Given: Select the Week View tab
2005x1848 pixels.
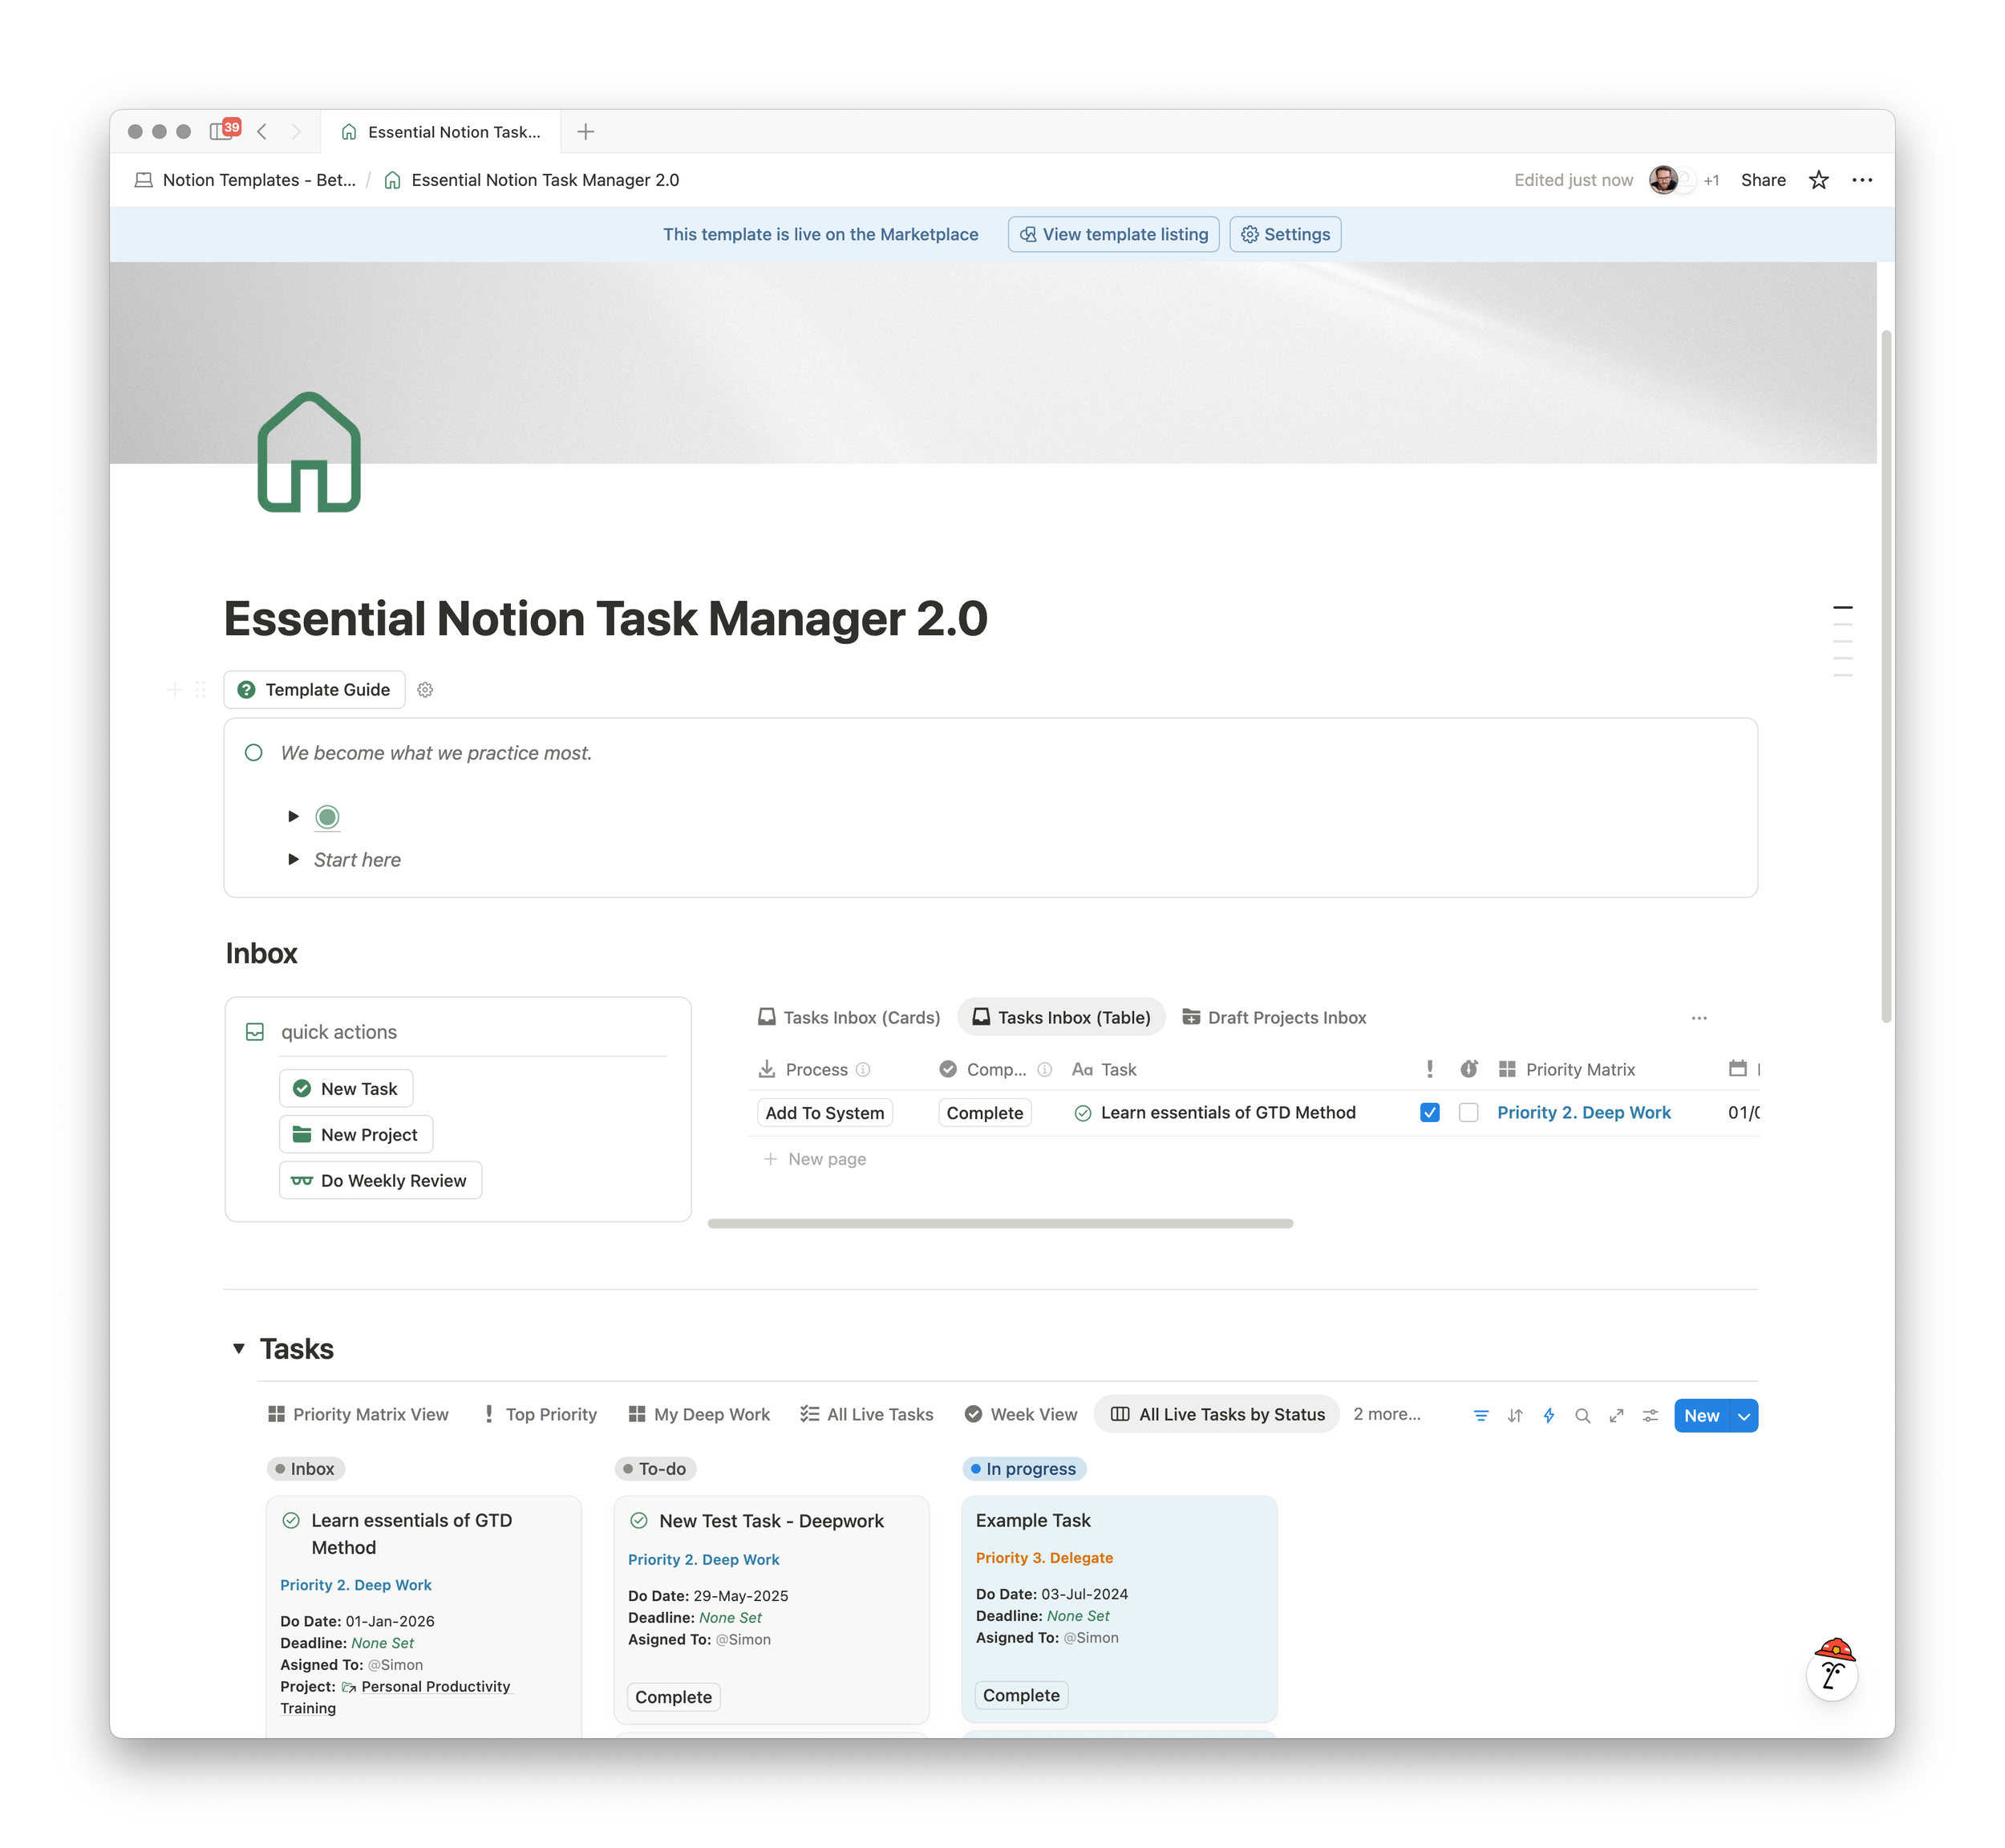Looking at the screenshot, I should tap(1021, 1415).
